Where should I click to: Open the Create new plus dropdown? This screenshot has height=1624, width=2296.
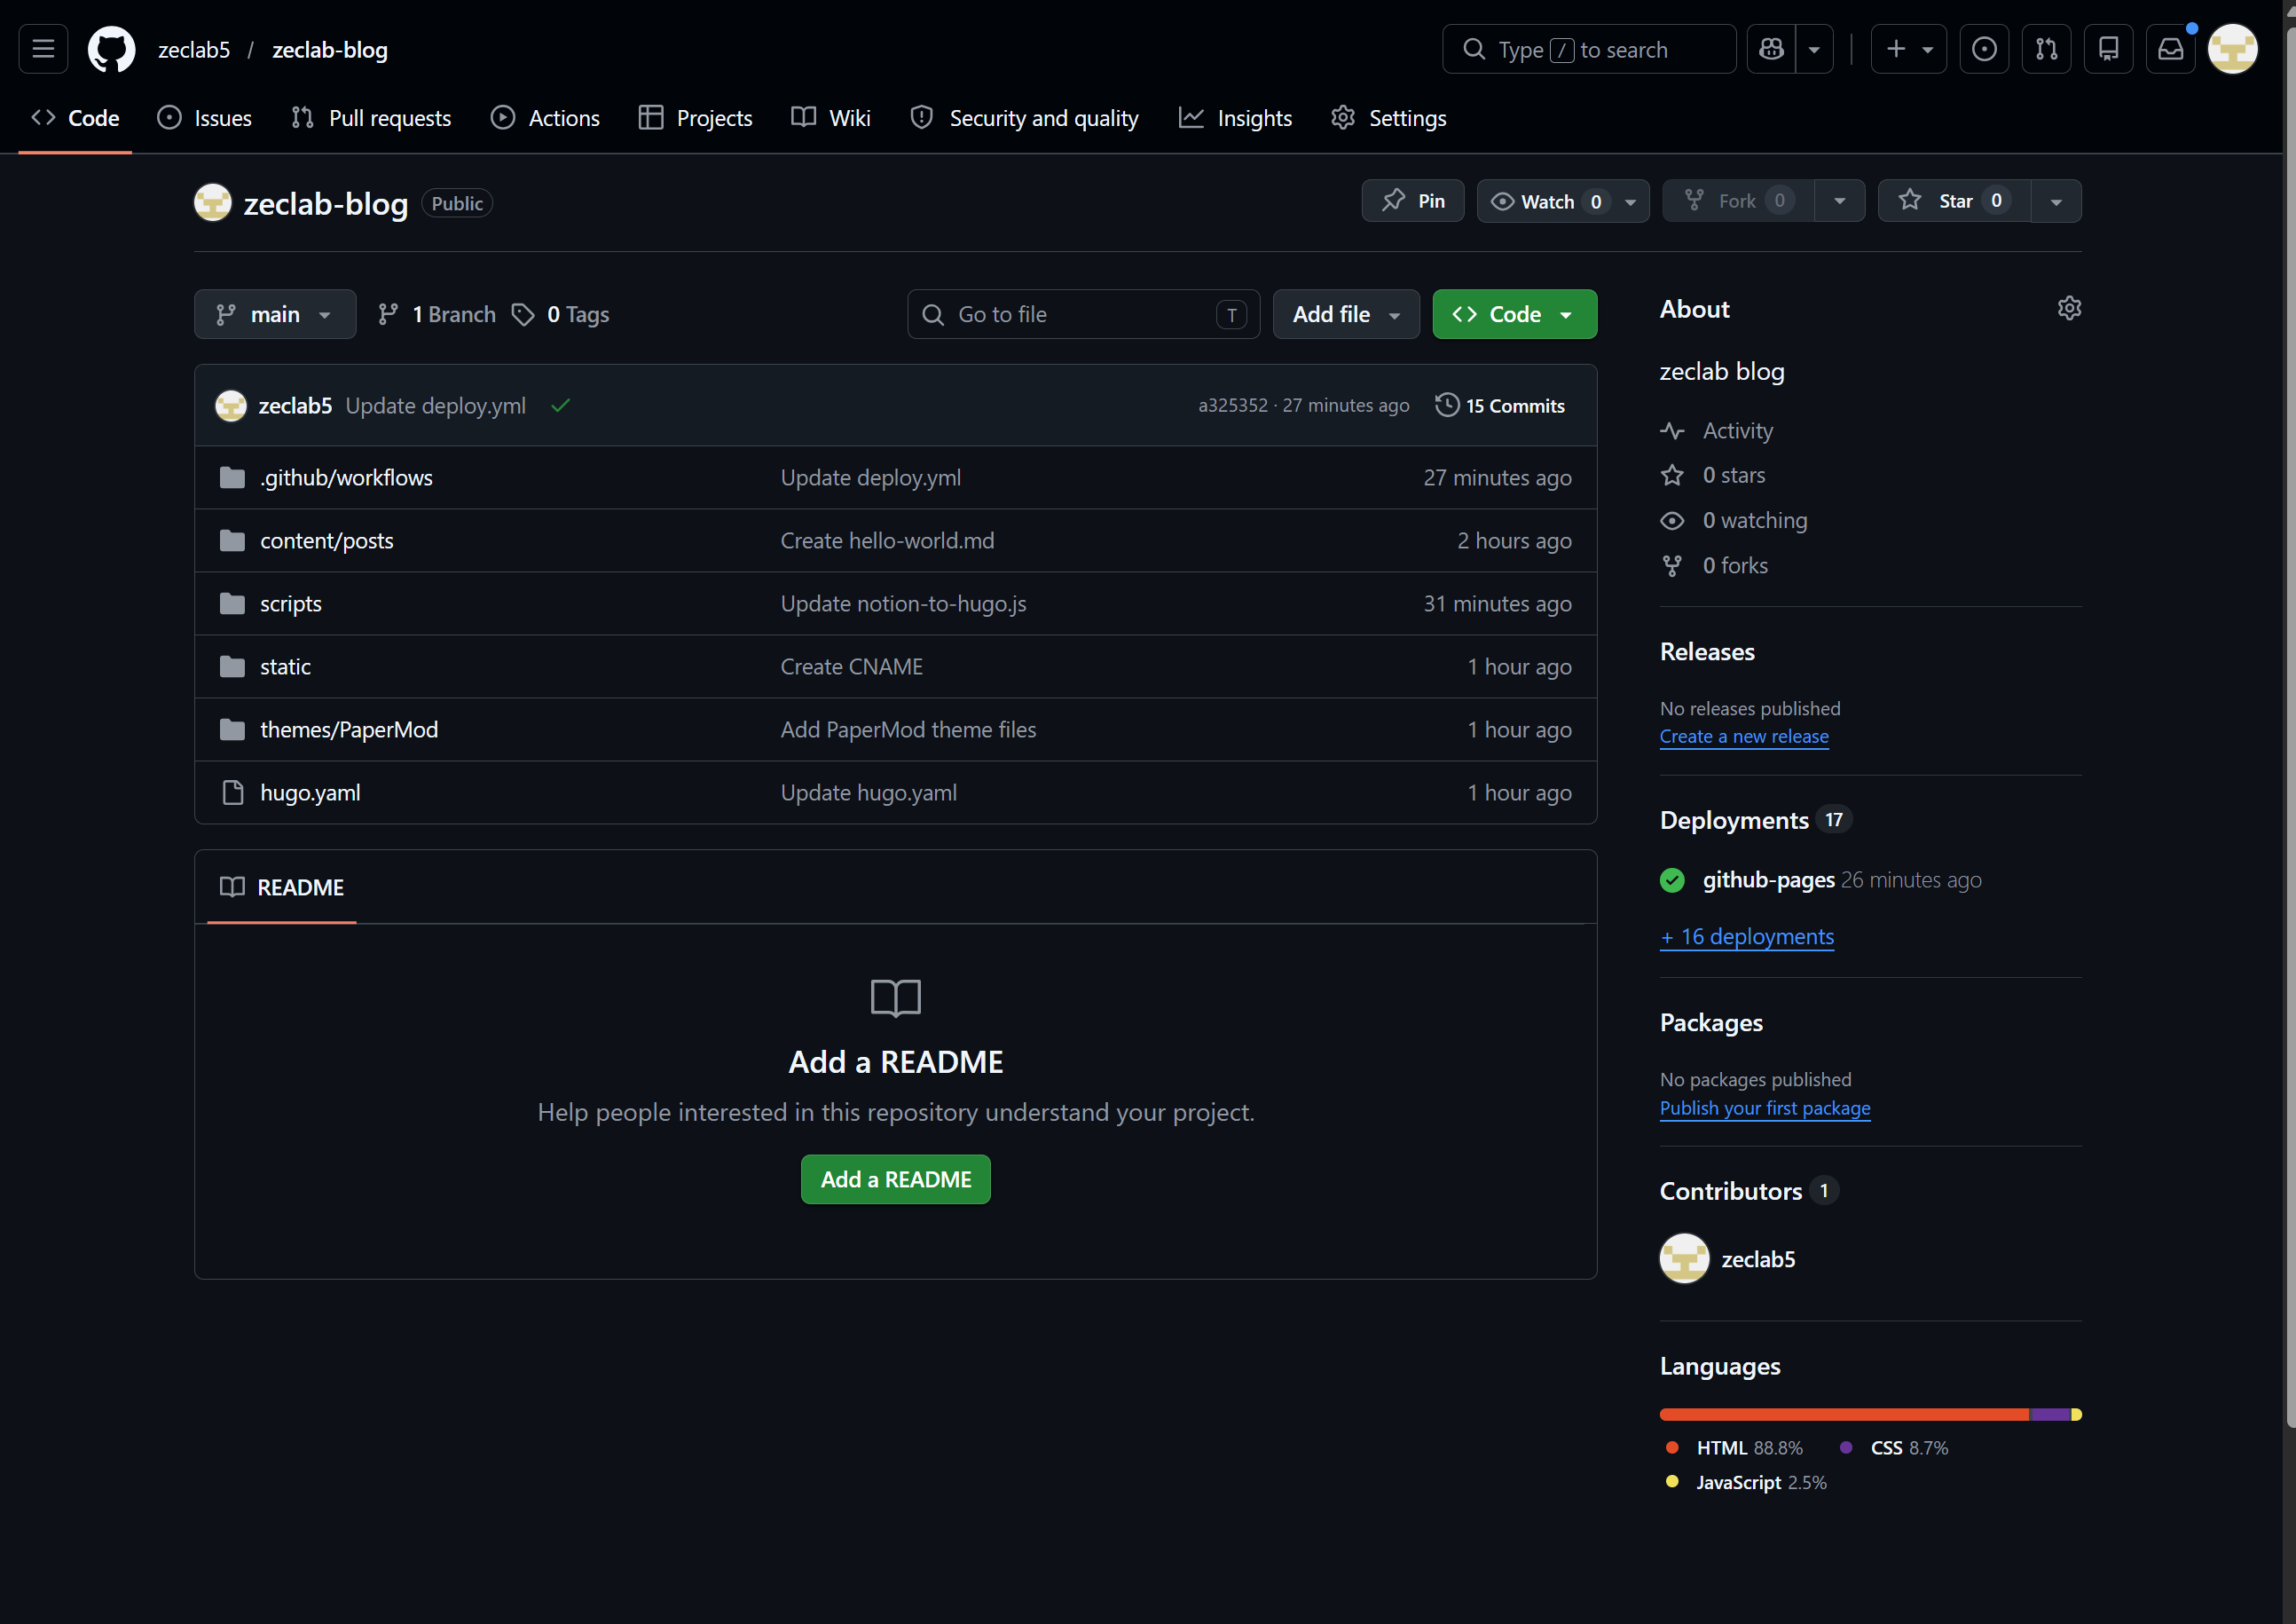click(1908, 49)
